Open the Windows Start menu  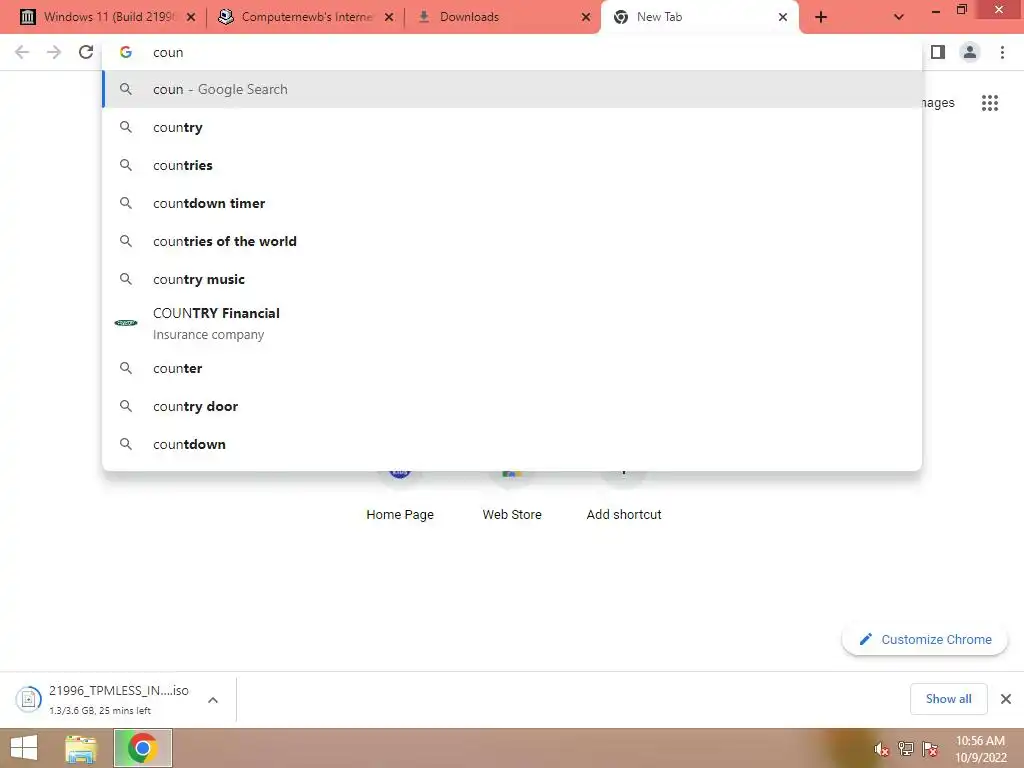click(x=25, y=748)
